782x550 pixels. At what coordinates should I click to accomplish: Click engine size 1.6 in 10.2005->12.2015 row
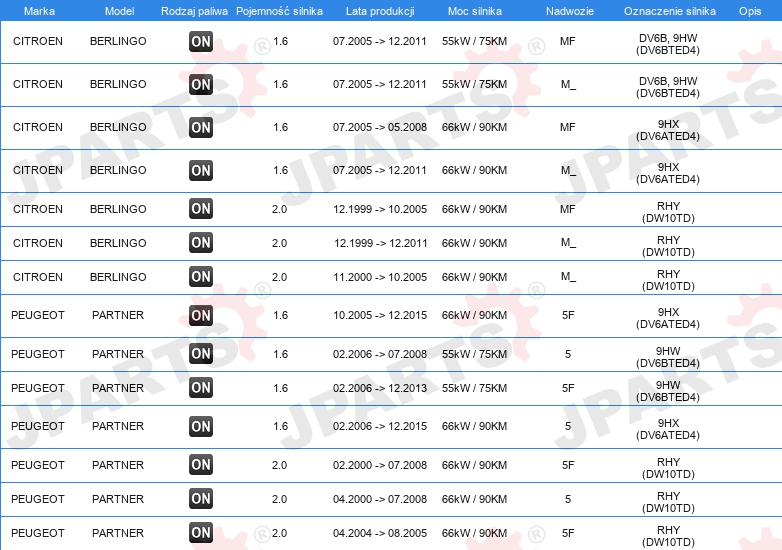tap(281, 315)
